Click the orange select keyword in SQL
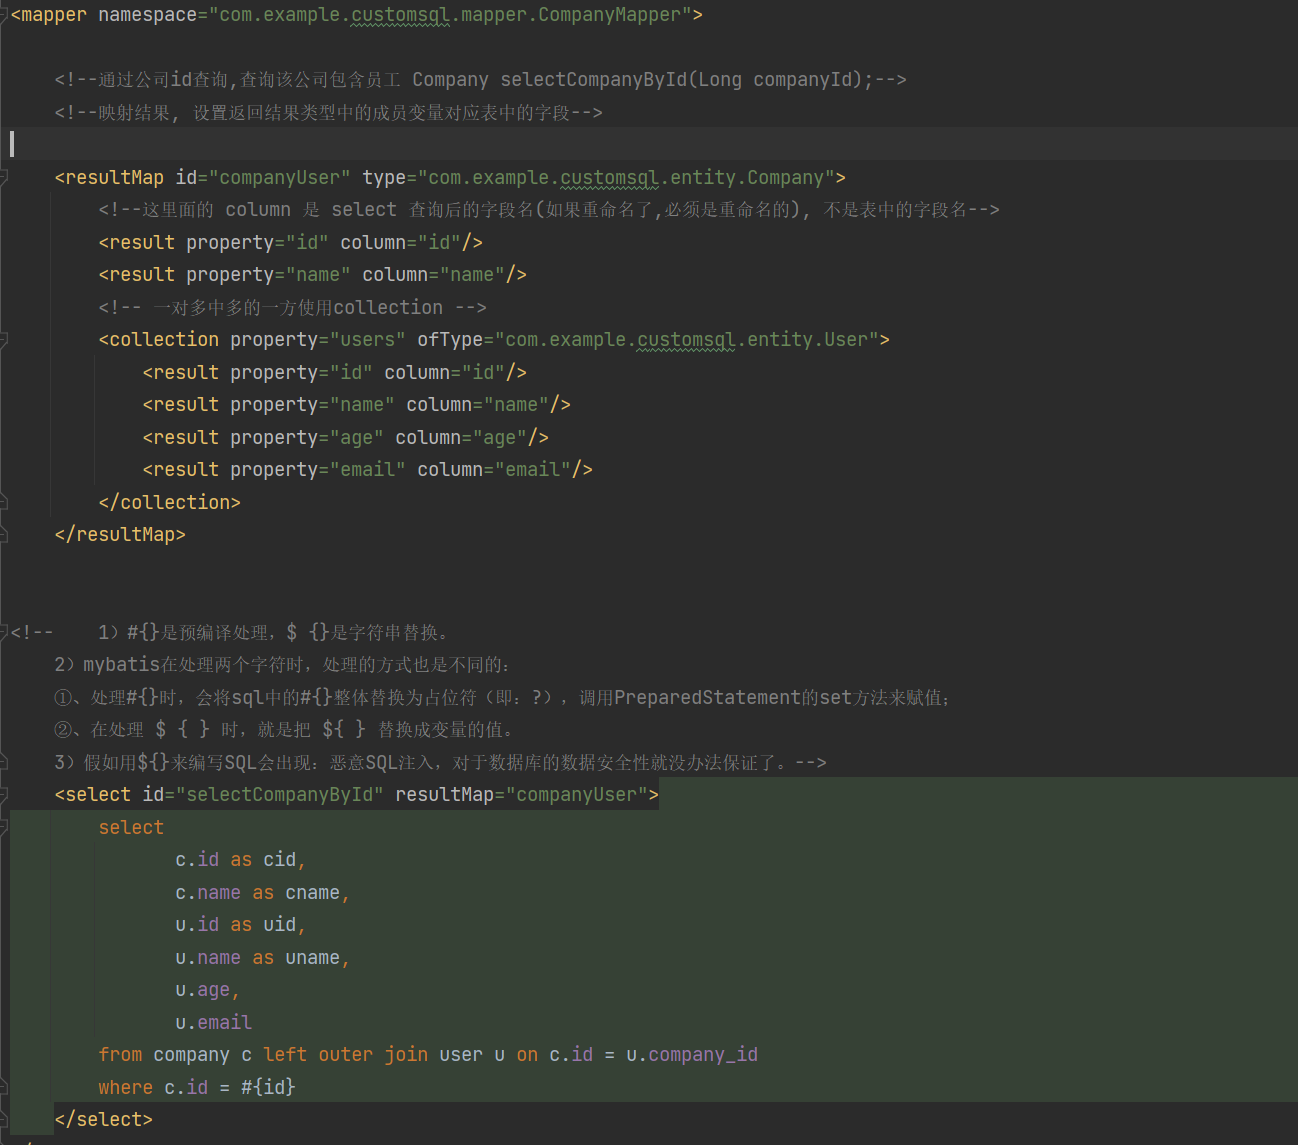Viewport: 1298px width, 1145px height. [x=131, y=828]
